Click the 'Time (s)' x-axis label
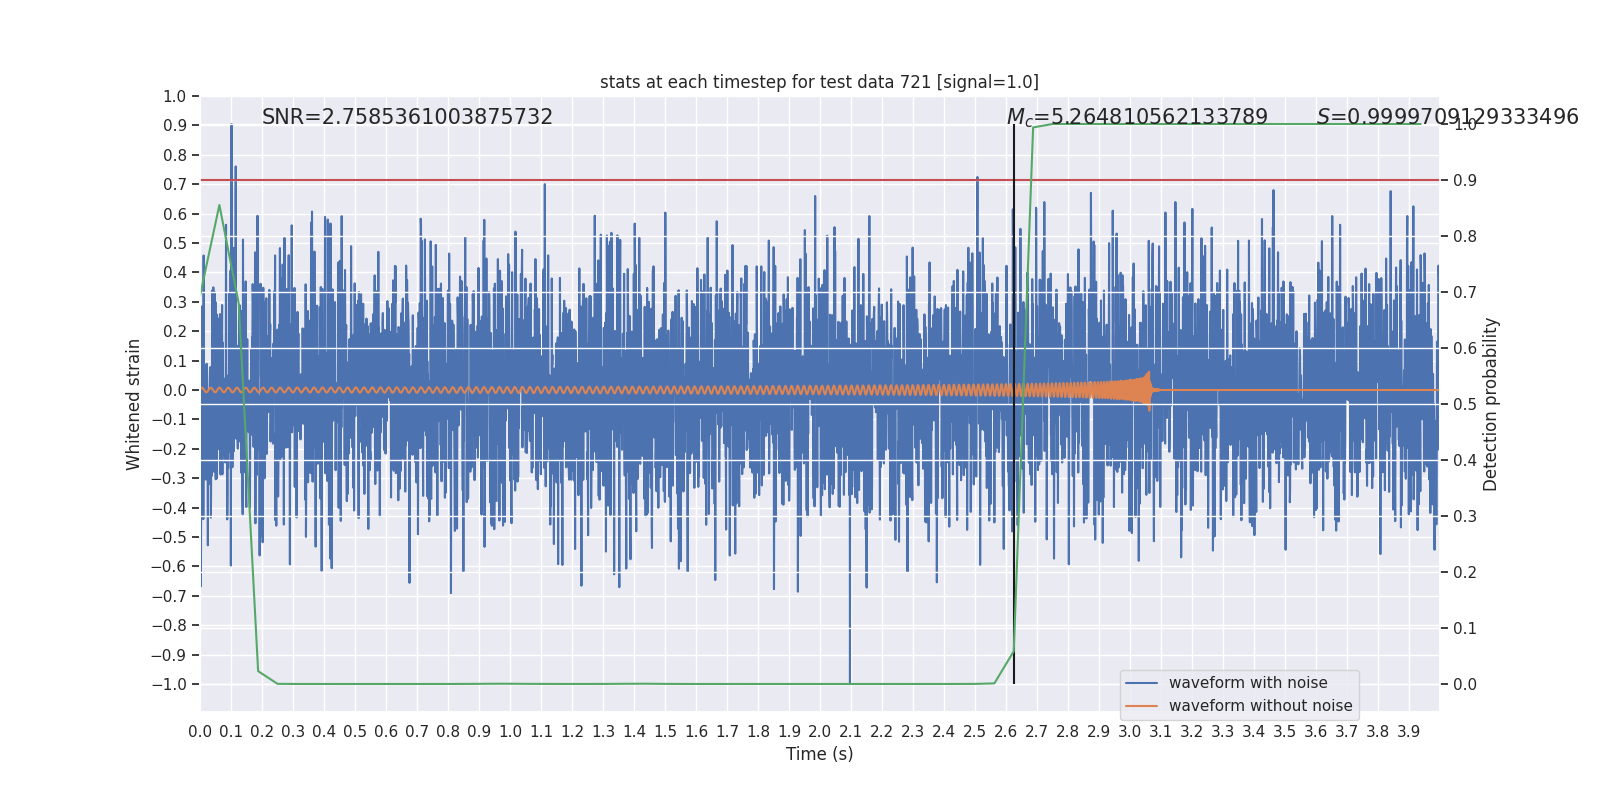 point(819,754)
